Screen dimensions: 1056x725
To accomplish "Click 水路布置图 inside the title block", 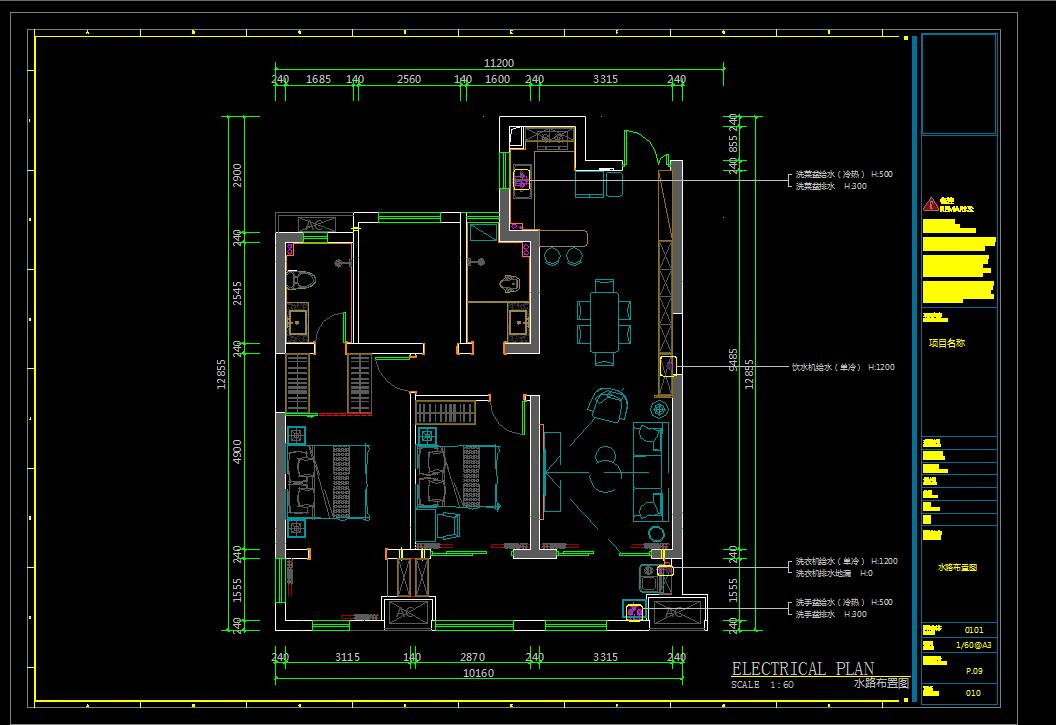I will click(957, 567).
